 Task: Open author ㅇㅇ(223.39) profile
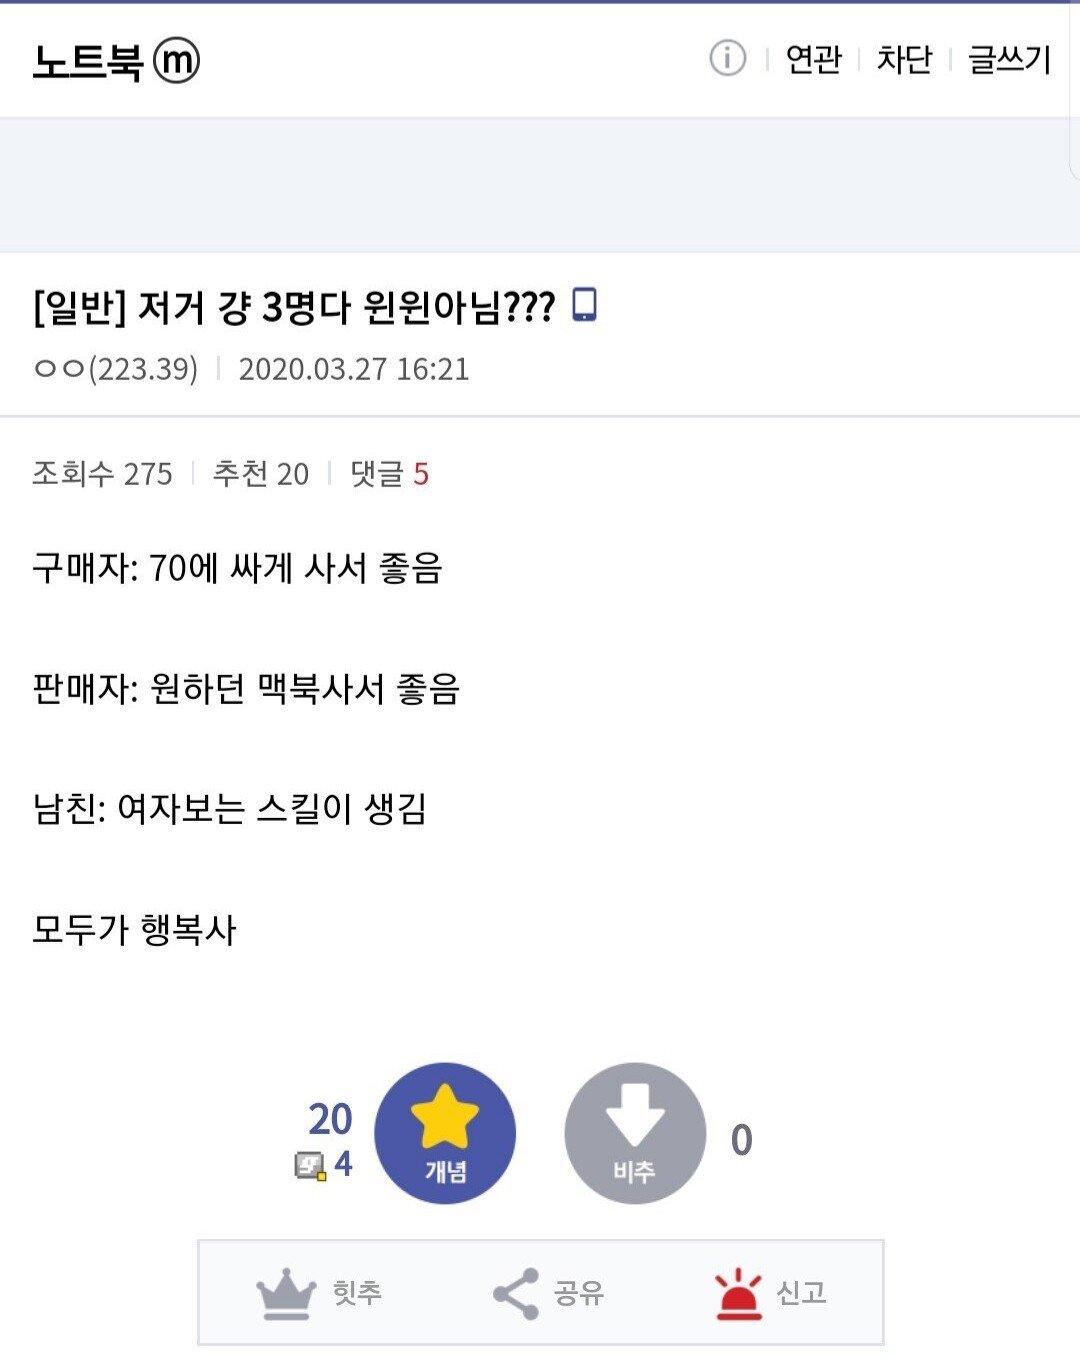tap(115, 369)
